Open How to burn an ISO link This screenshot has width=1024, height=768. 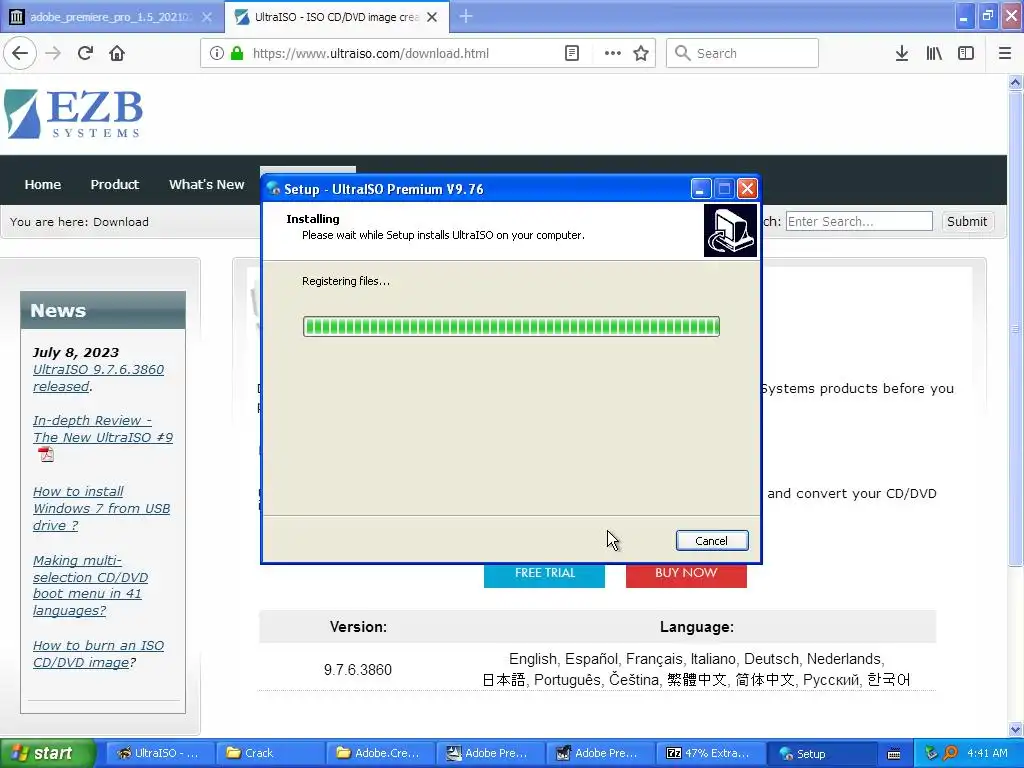pyautogui.click(x=98, y=654)
